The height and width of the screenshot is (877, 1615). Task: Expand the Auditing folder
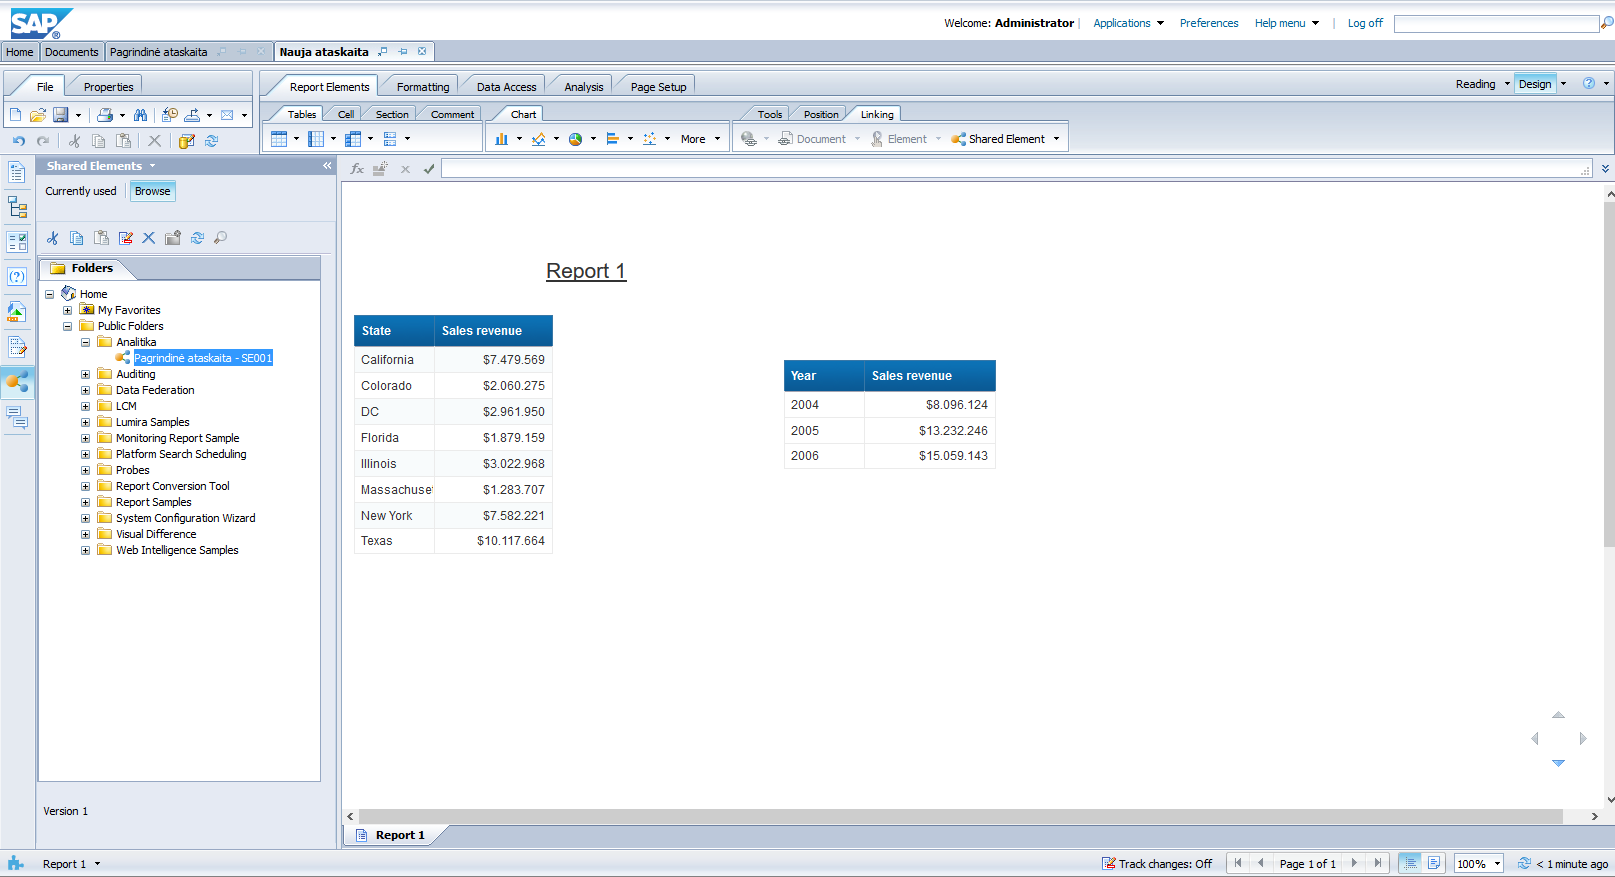85,375
